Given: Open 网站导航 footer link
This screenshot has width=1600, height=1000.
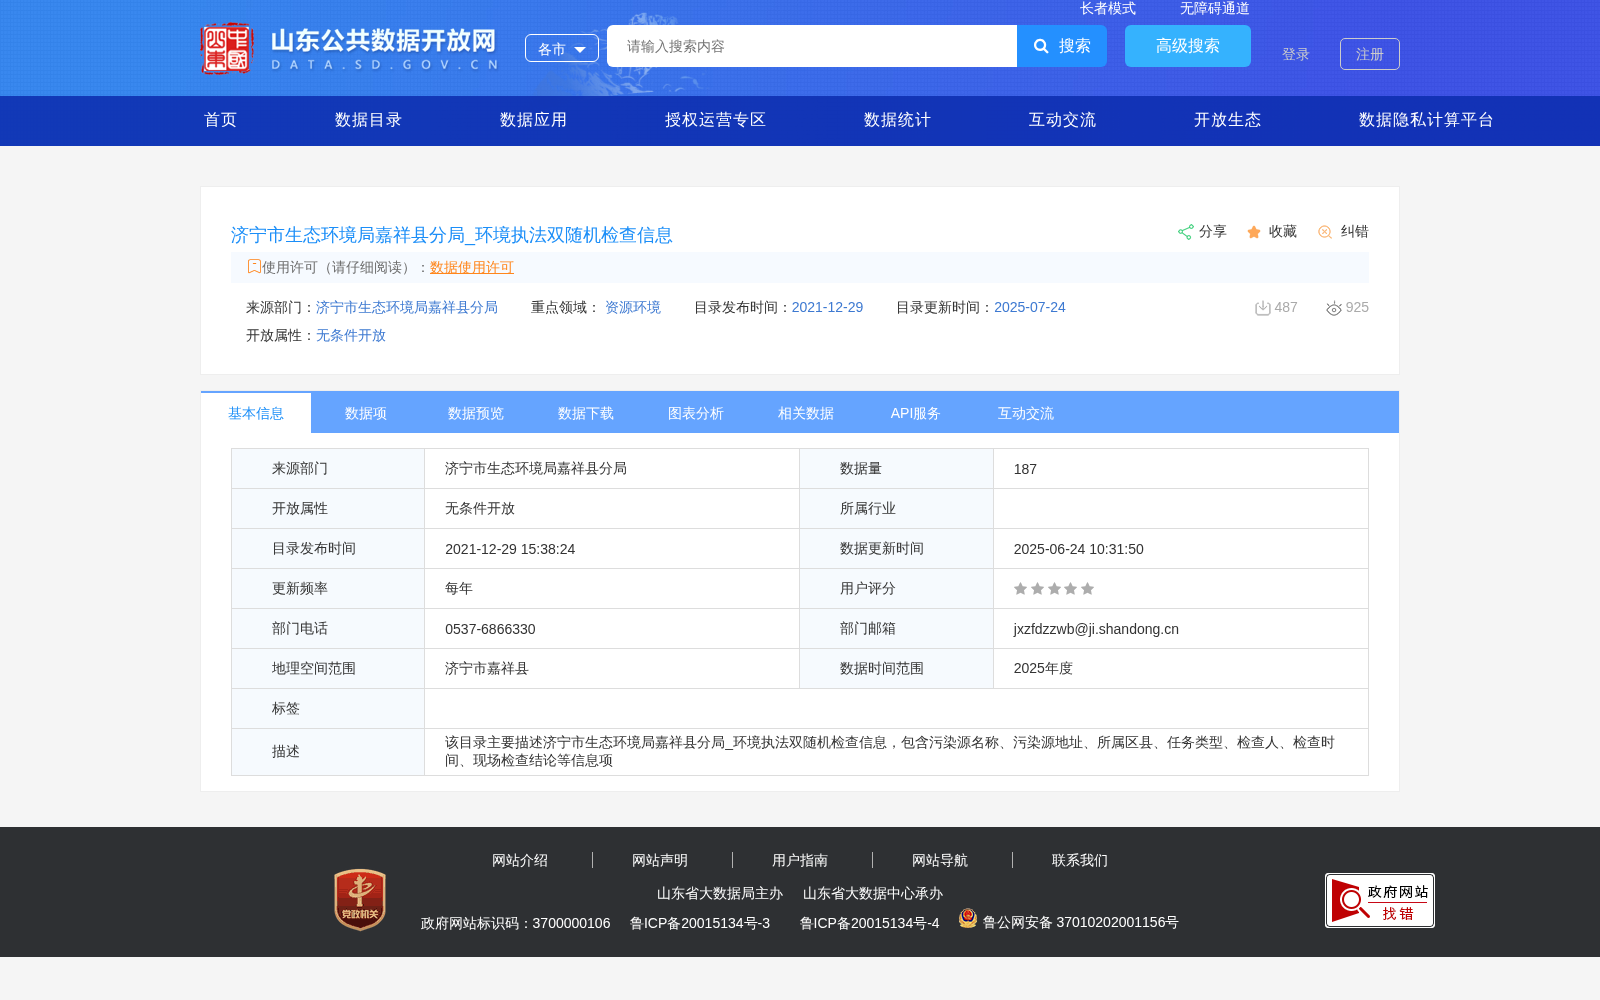Looking at the screenshot, I should click(x=940, y=860).
